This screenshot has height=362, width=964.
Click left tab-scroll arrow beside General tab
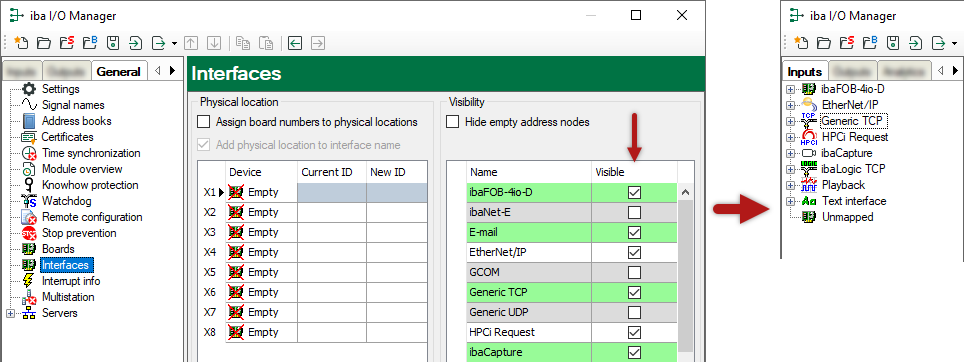pyautogui.click(x=158, y=71)
